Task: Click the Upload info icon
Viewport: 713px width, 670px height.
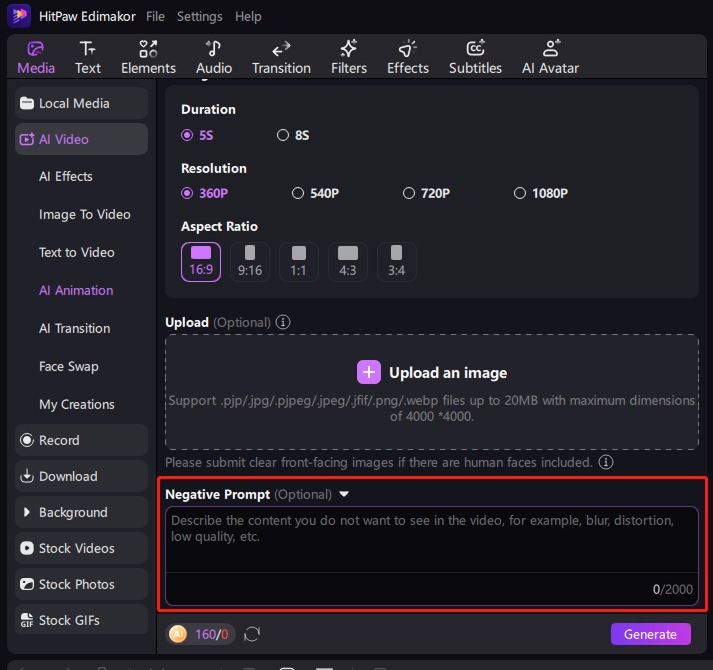Action: 283,322
